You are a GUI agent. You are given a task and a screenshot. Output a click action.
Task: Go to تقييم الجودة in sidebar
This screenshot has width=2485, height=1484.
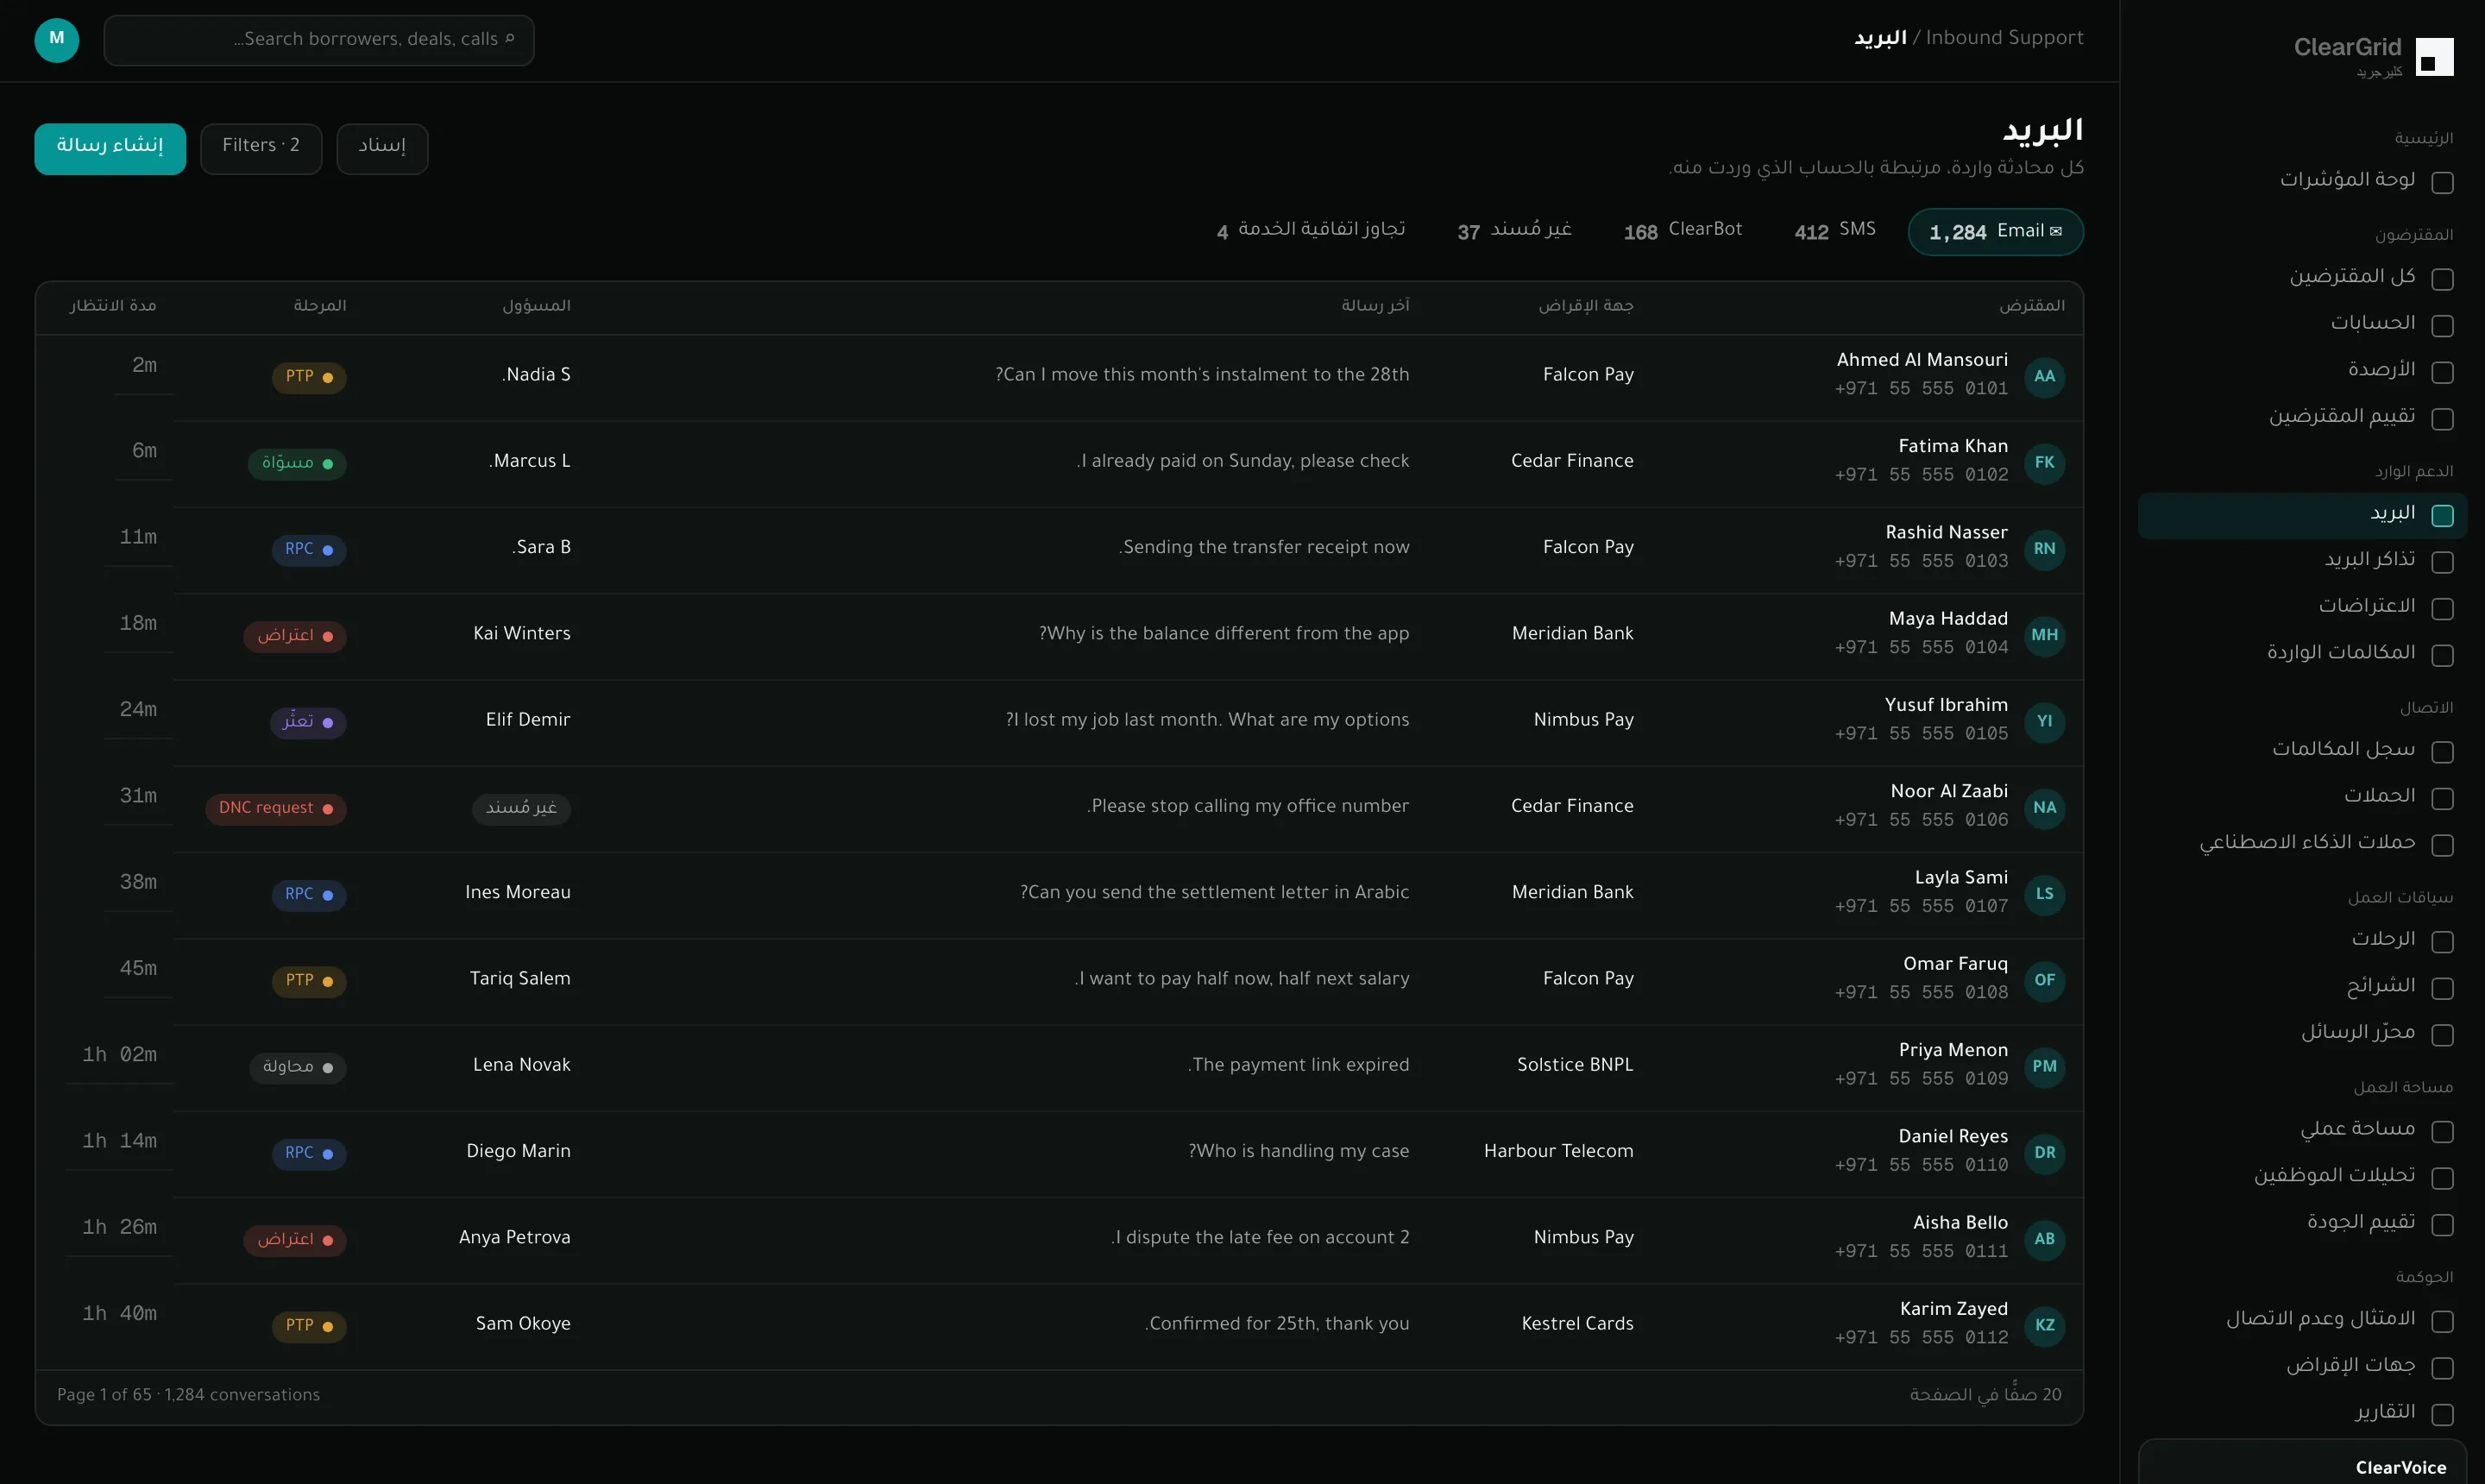click(x=2302, y=1224)
